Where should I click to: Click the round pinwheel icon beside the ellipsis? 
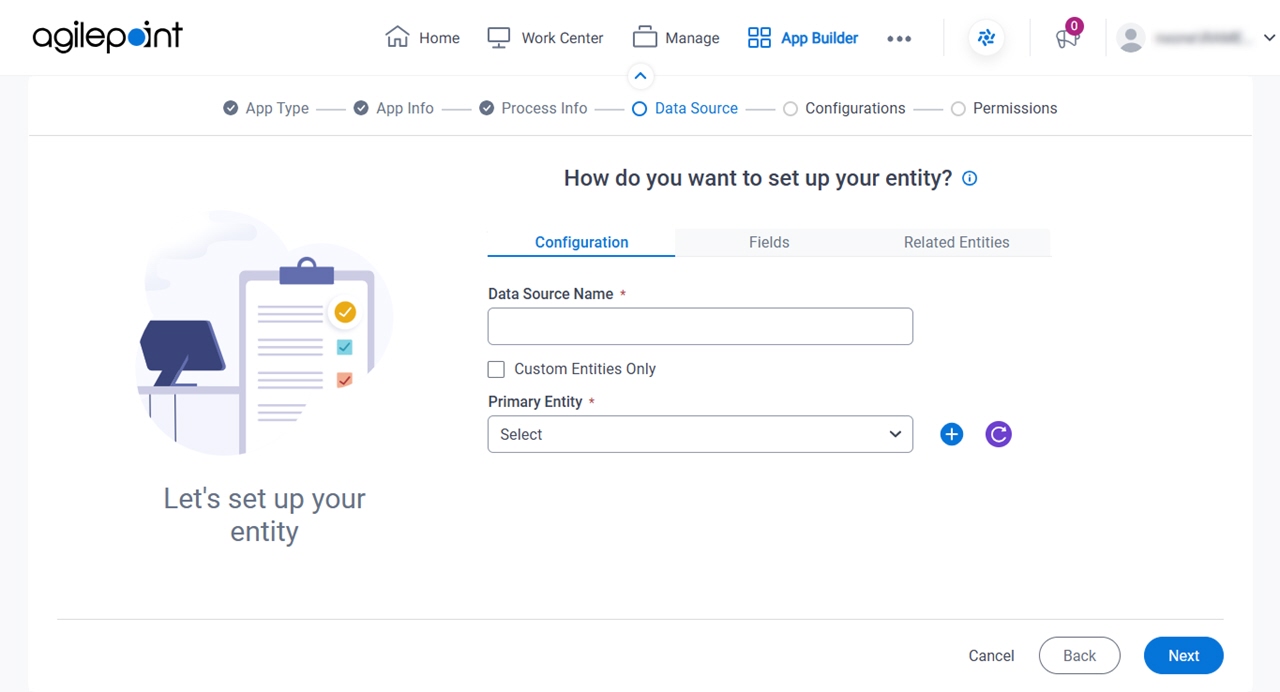986,38
